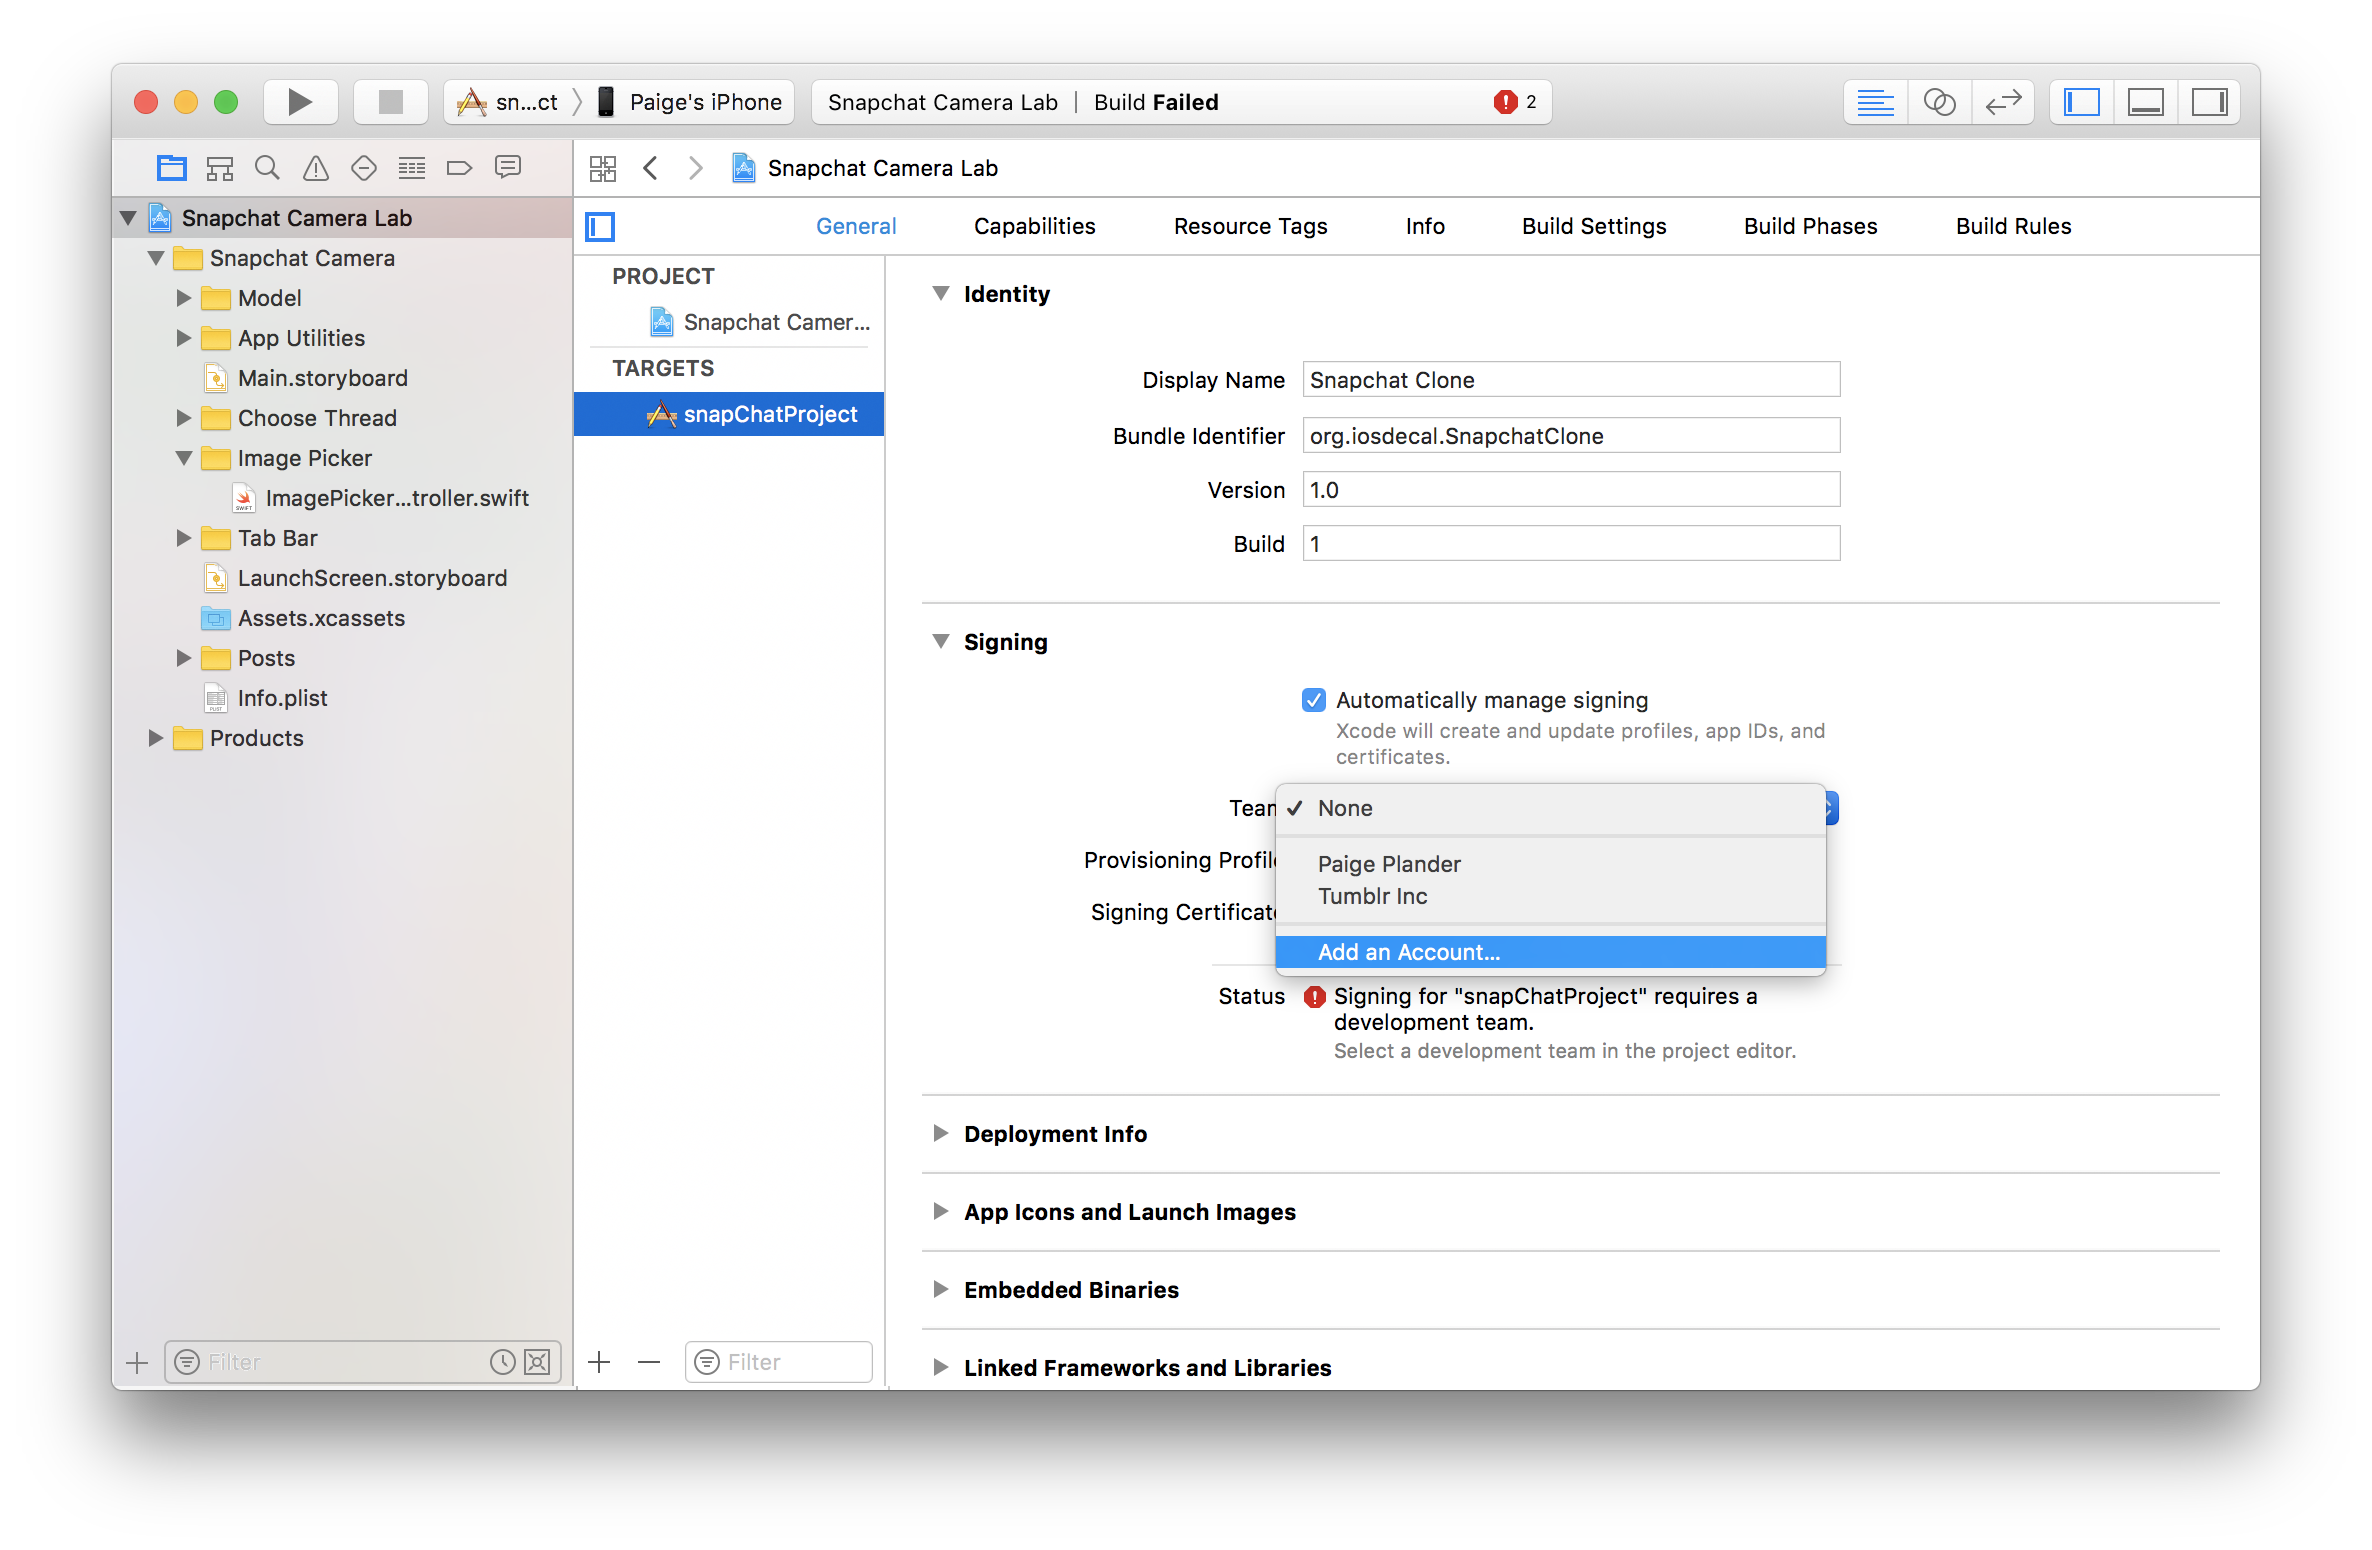Go forward in editor history
Screen dimensions: 2372x1550
[x=696, y=168]
